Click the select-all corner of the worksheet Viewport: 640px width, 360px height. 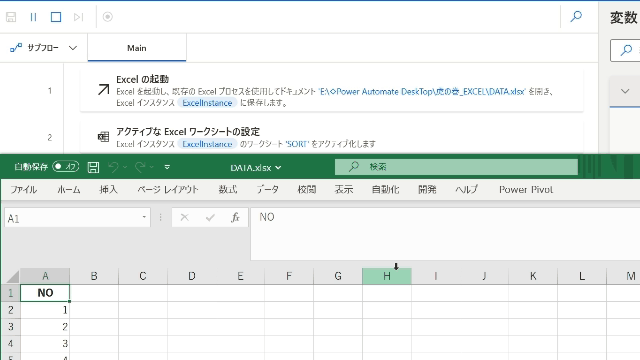click(12, 276)
